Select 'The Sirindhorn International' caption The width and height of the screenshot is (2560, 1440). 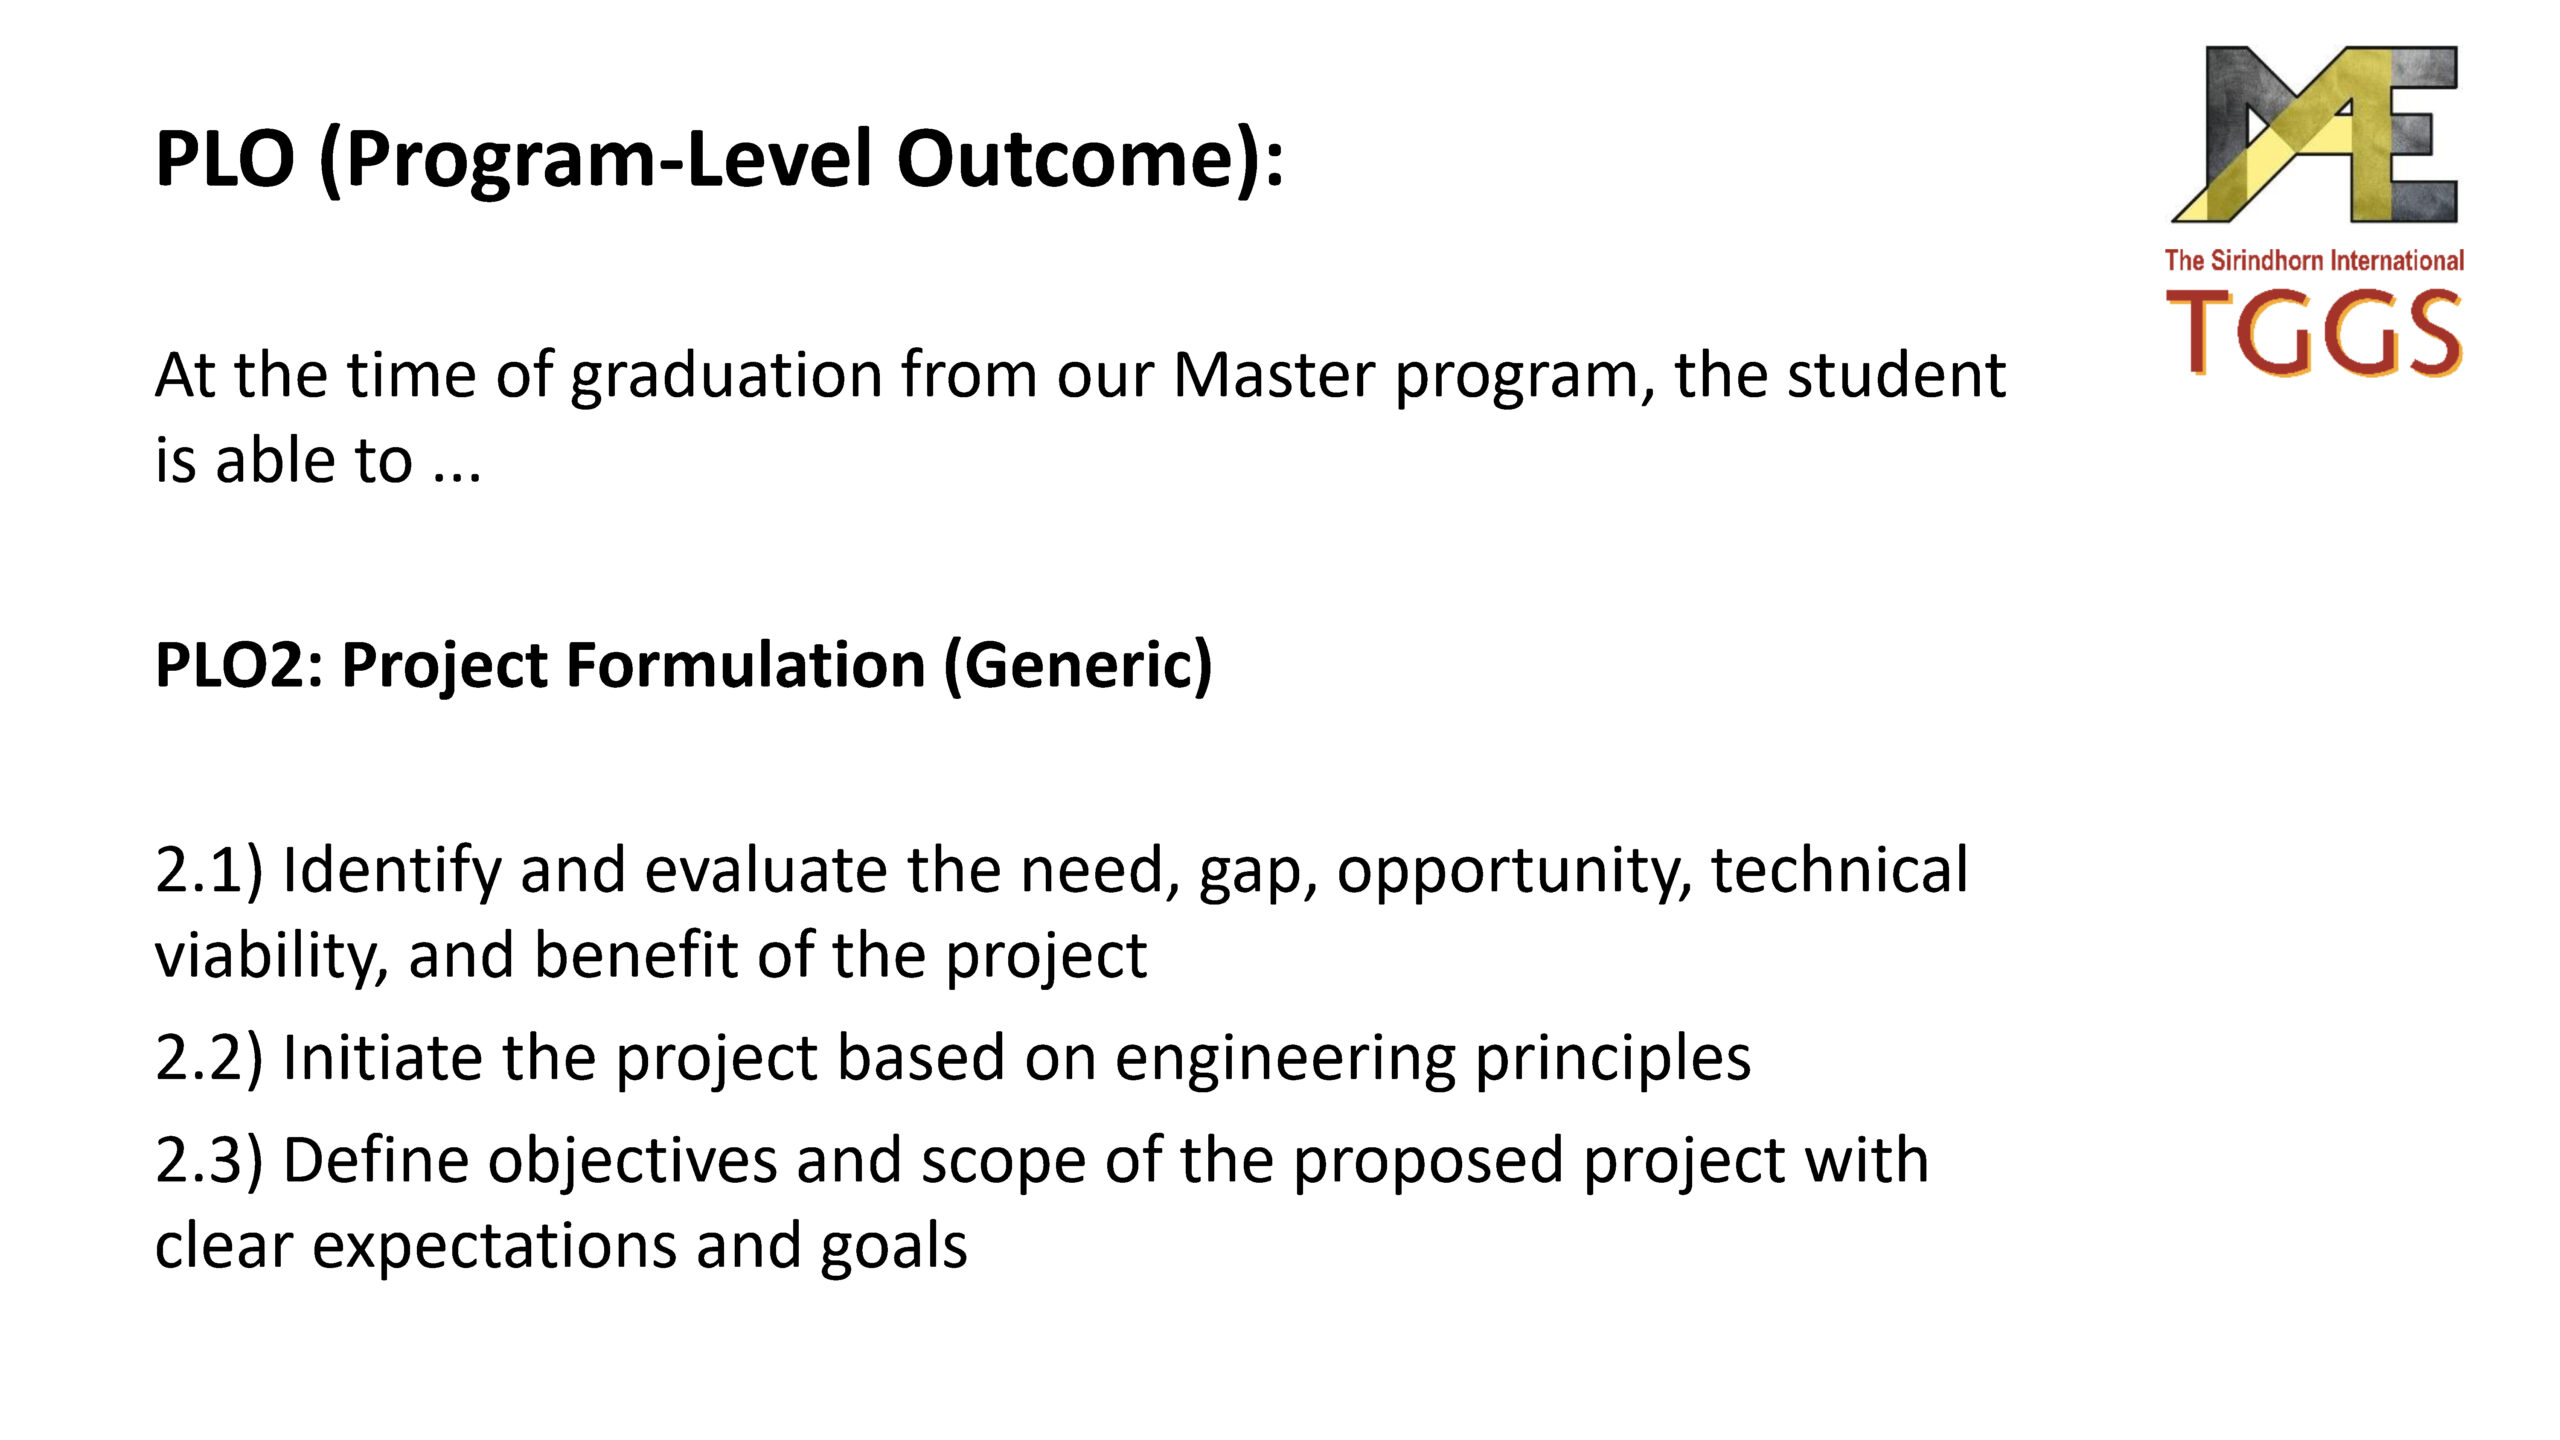2314,261
